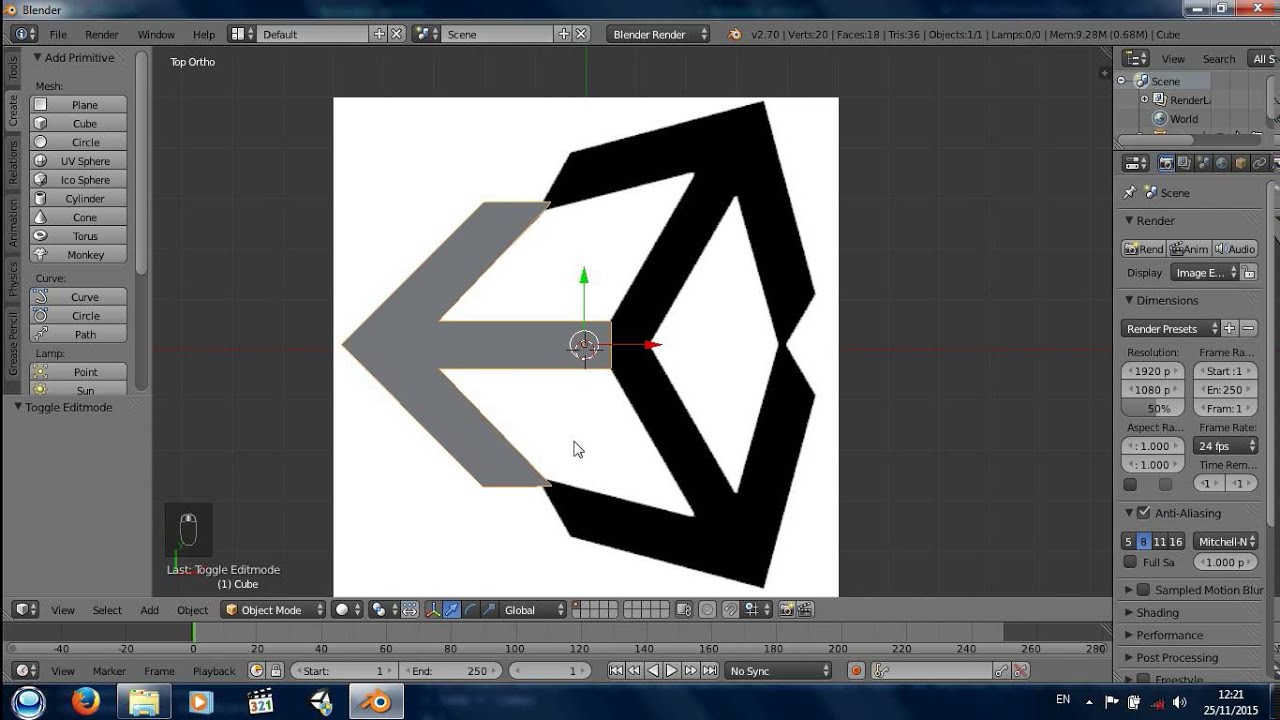Screen dimensions: 1280x720
Task: Toggle proportional editing icon in 3D header
Action: pos(707,610)
